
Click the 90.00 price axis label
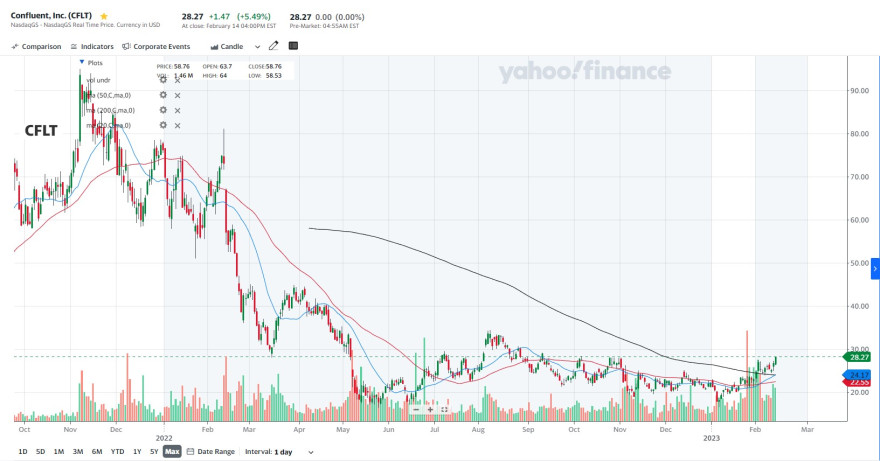click(x=859, y=90)
